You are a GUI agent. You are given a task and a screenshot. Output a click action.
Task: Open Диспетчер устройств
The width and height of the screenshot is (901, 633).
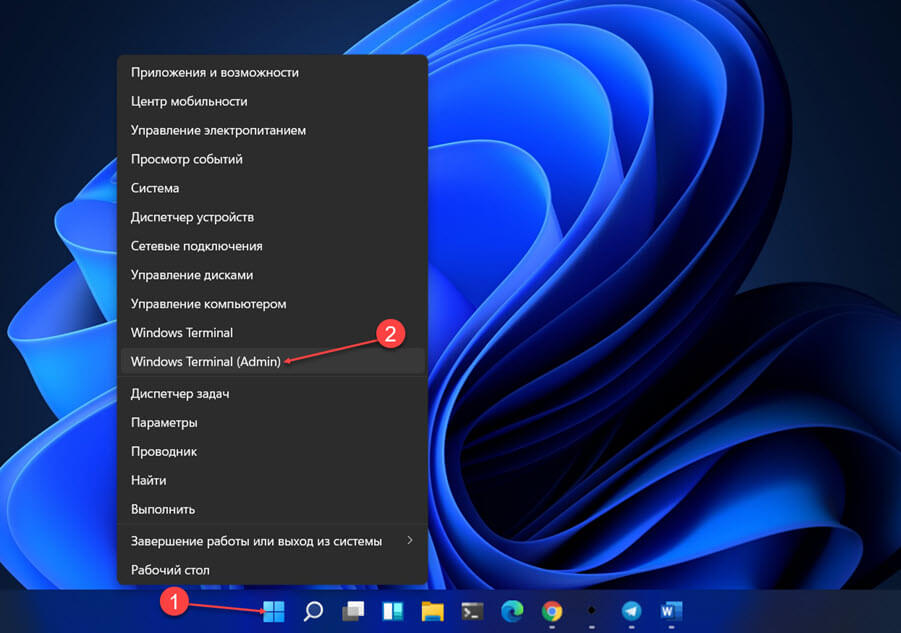pos(272,217)
